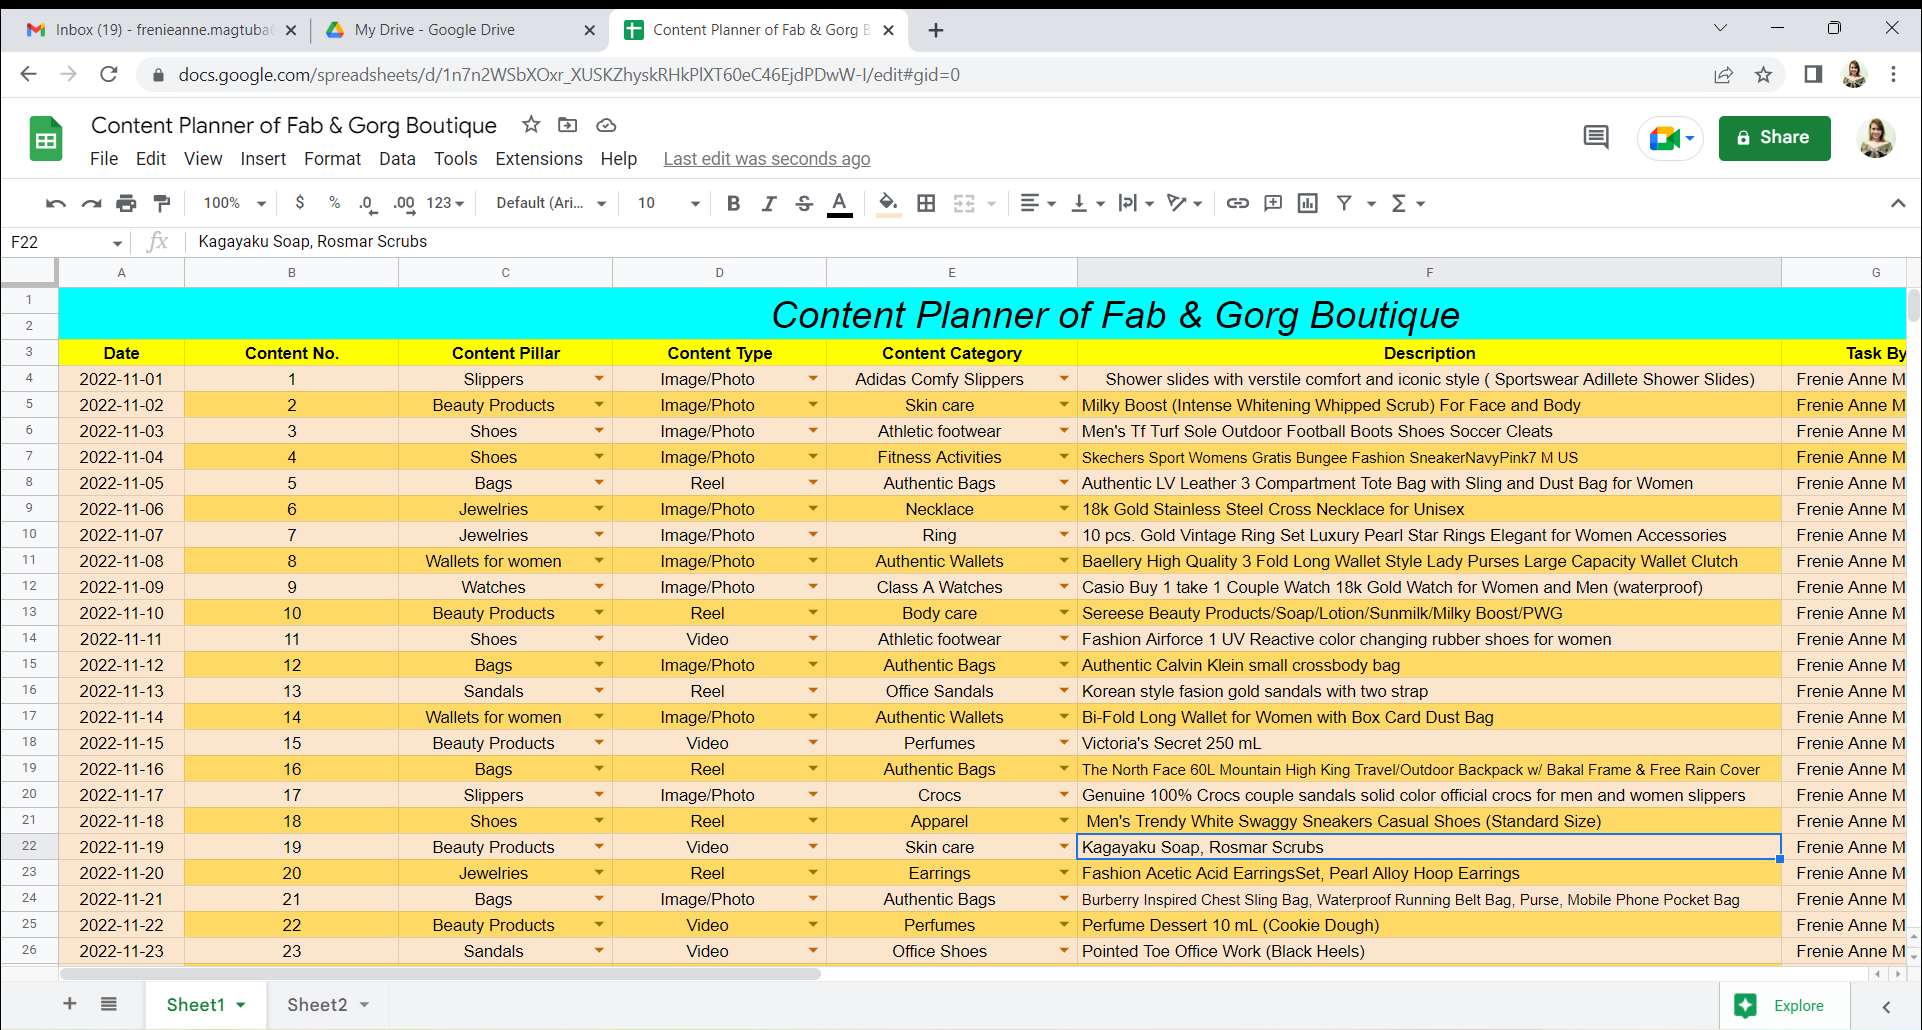Click the Name box showing F22
The image size is (1922, 1030).
tap(66, 242)
